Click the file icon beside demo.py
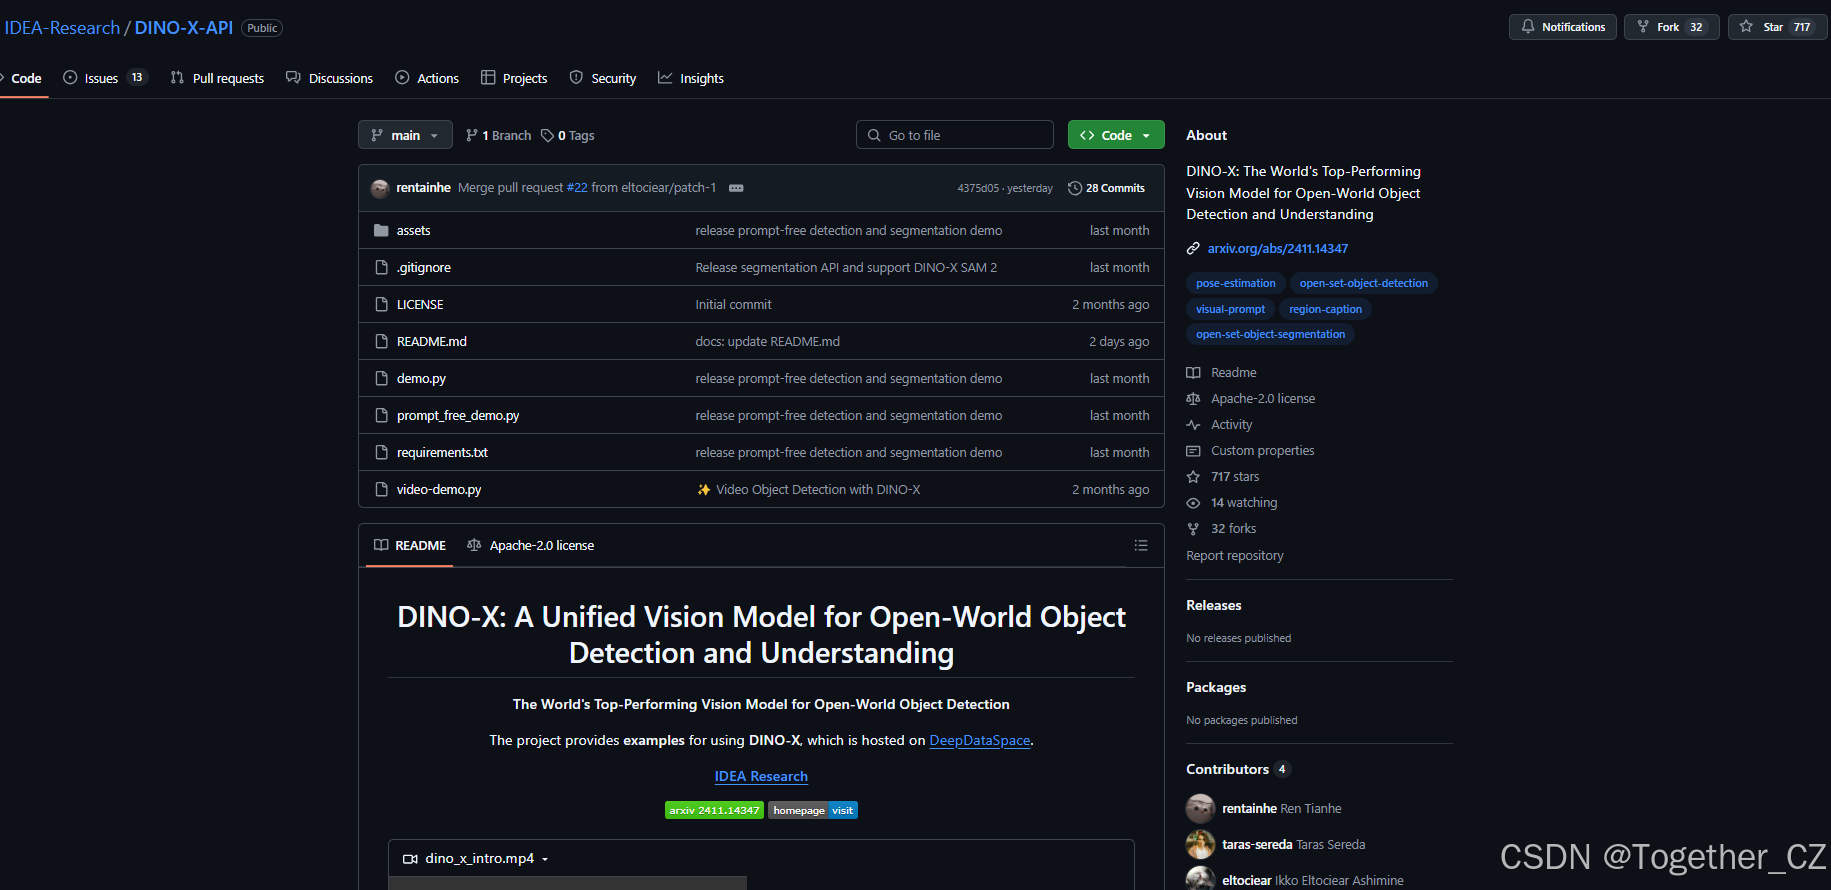 tap(381, 378)
